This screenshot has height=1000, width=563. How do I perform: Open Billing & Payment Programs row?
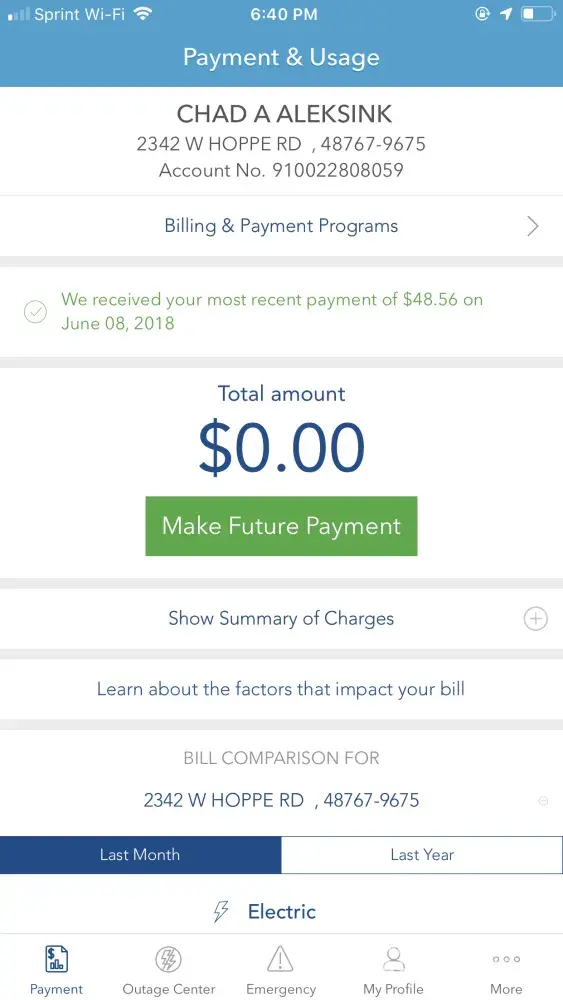[x=281, y=226]
